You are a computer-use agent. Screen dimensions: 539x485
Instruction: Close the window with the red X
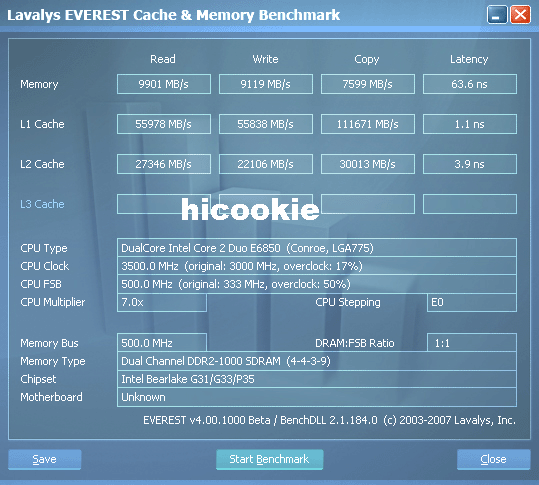(520, 15)
